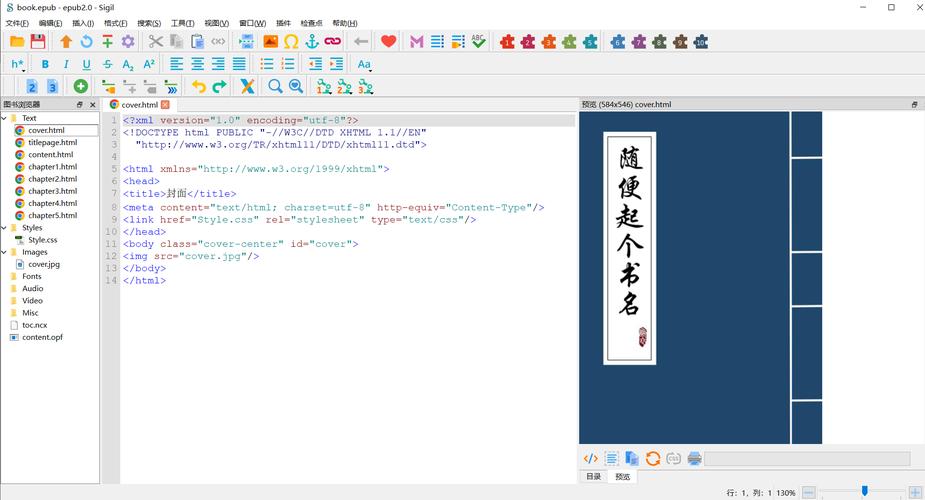Open the 插入(I) menu

tap(83, 23)
